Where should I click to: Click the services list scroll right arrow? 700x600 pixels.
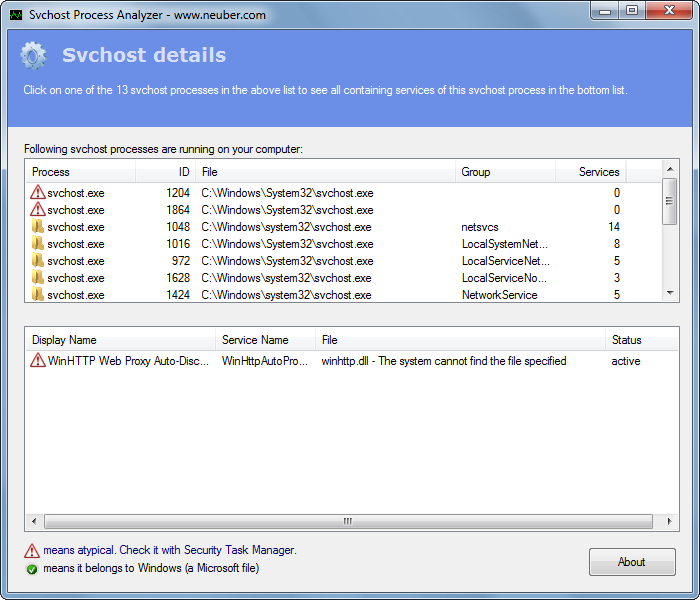point(669,521)
